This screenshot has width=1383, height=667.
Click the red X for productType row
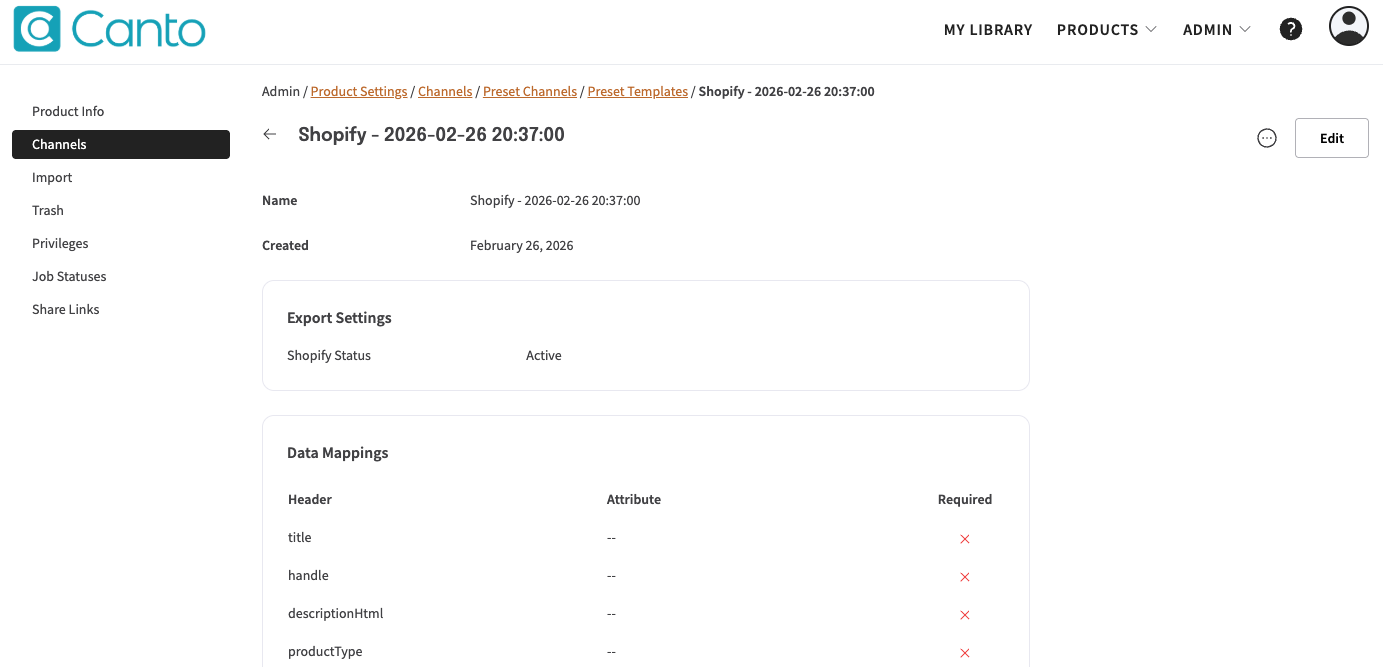click(x=965, y=653)
